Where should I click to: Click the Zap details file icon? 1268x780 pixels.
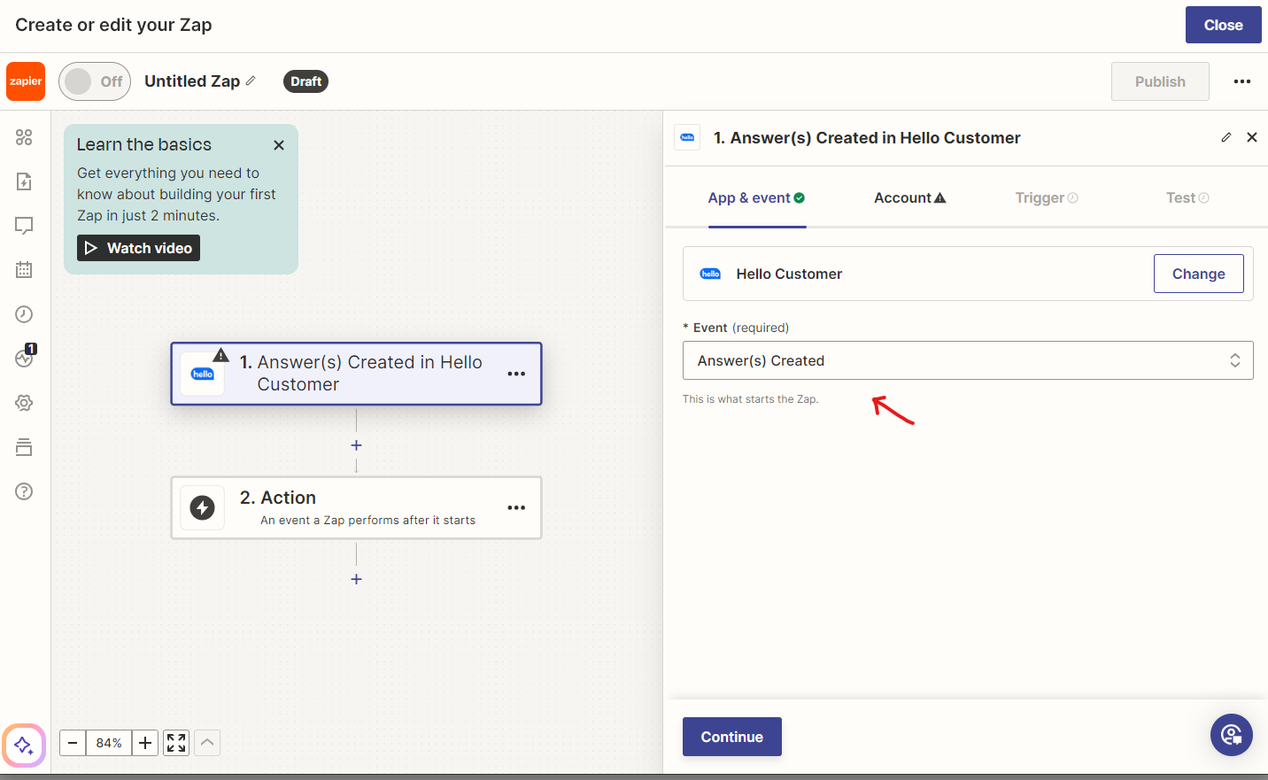pos(24,182)
